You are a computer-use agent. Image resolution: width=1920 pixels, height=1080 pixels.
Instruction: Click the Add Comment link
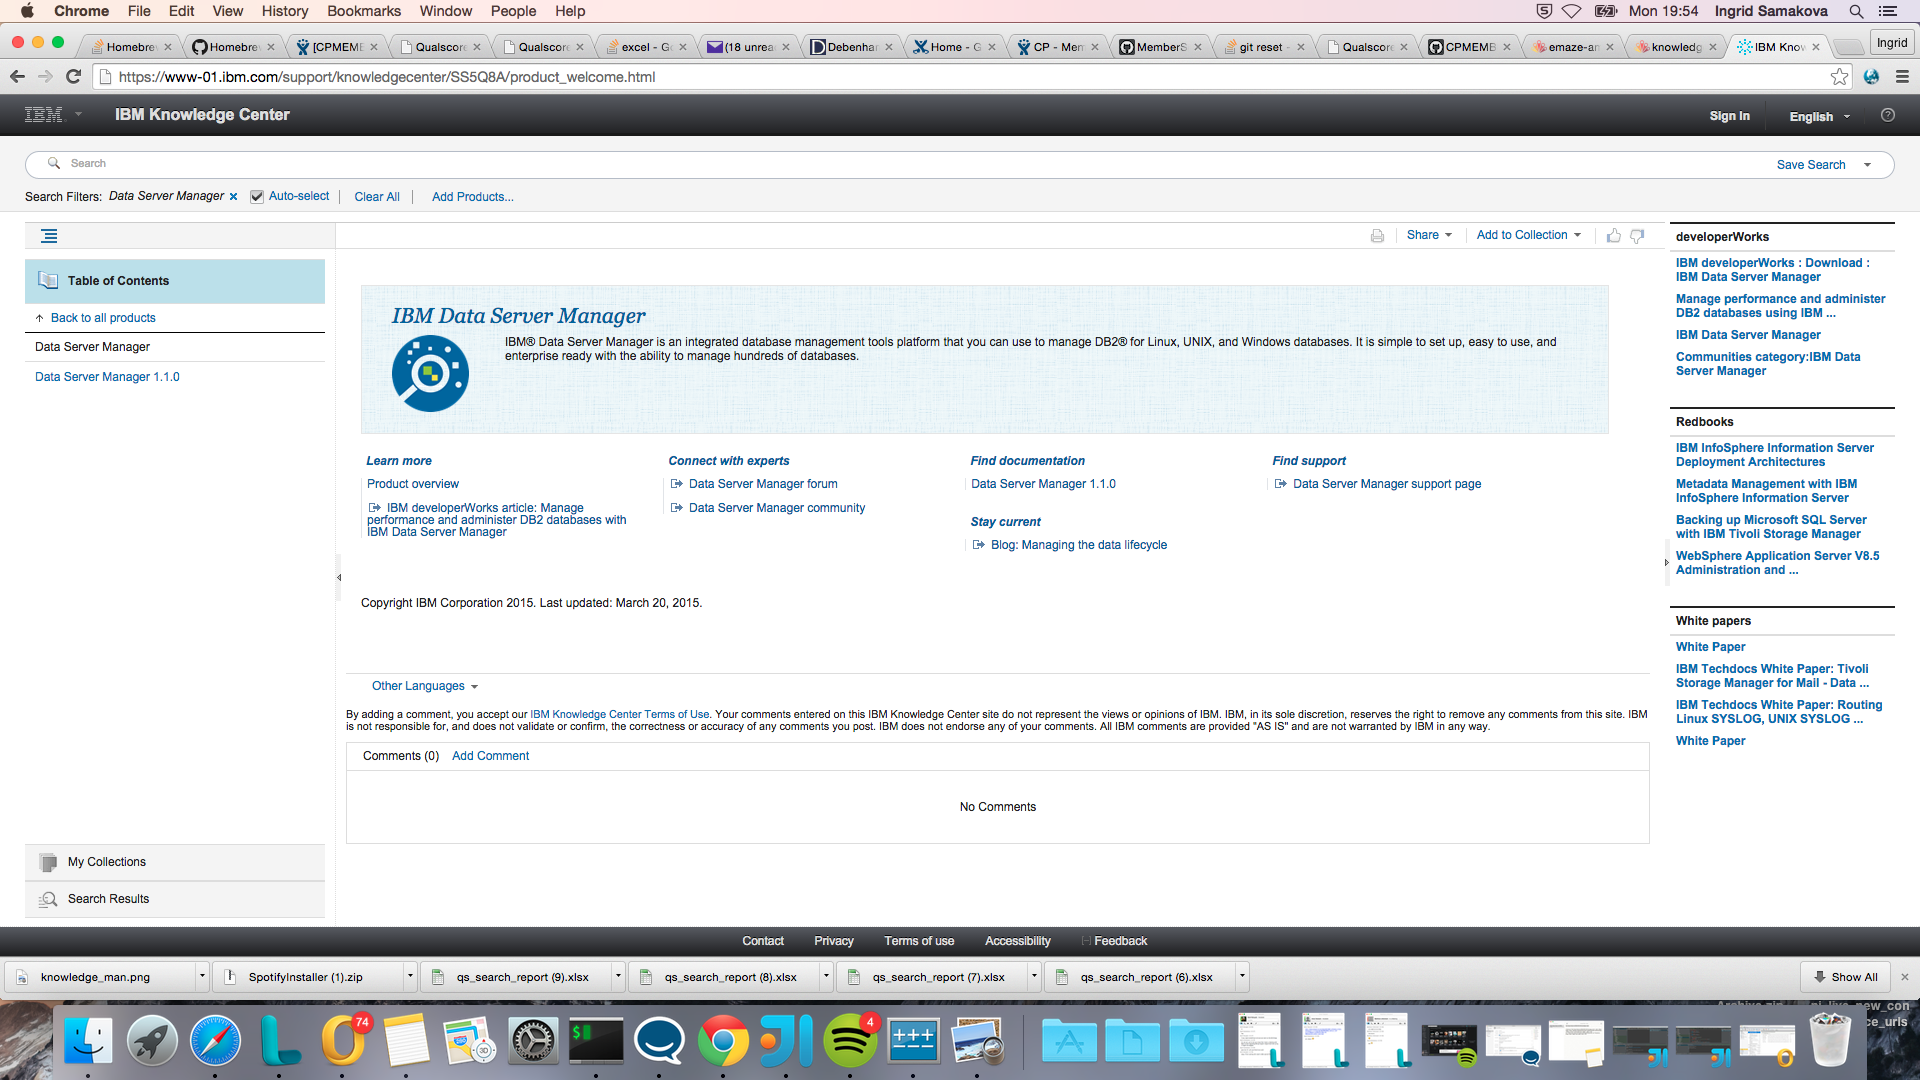[490, 756]
